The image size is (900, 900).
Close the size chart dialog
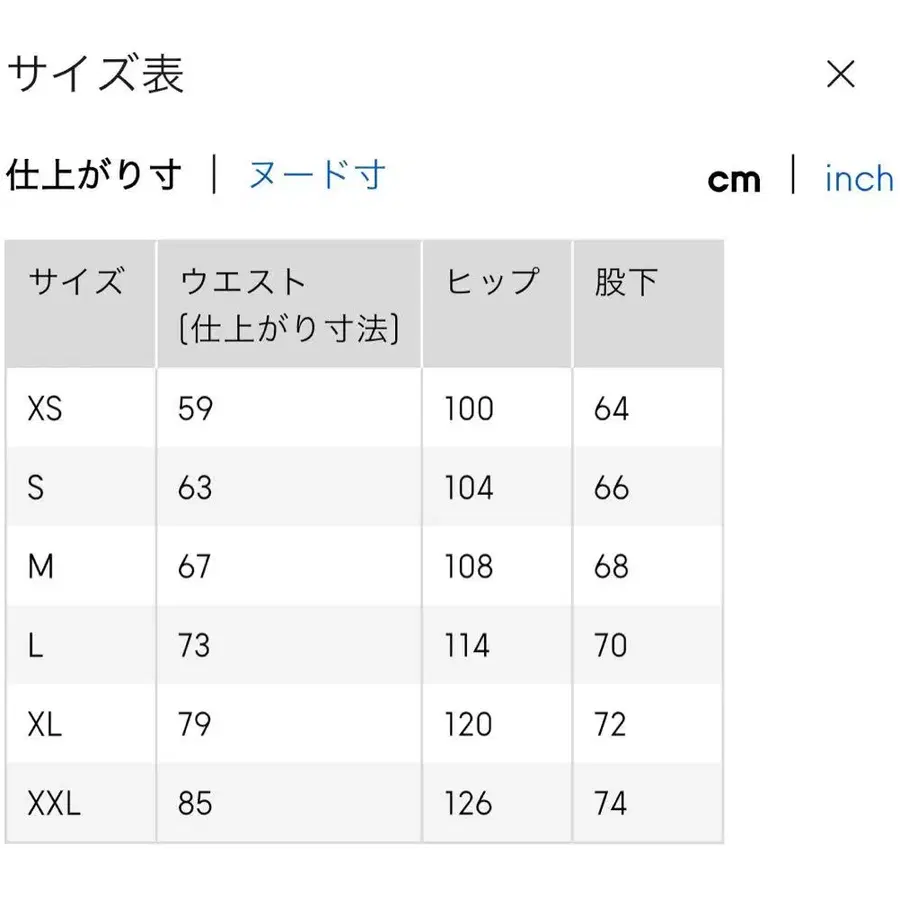[840, 76]
